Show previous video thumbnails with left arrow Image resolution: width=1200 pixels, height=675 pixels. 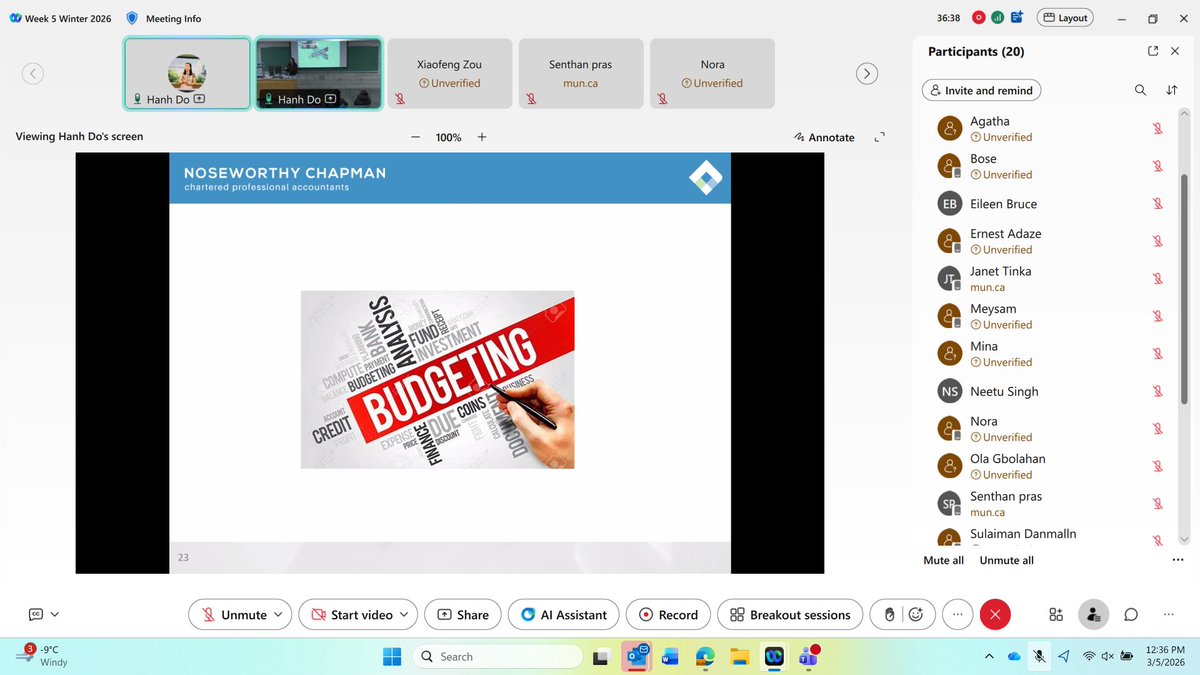click(33, 73)
